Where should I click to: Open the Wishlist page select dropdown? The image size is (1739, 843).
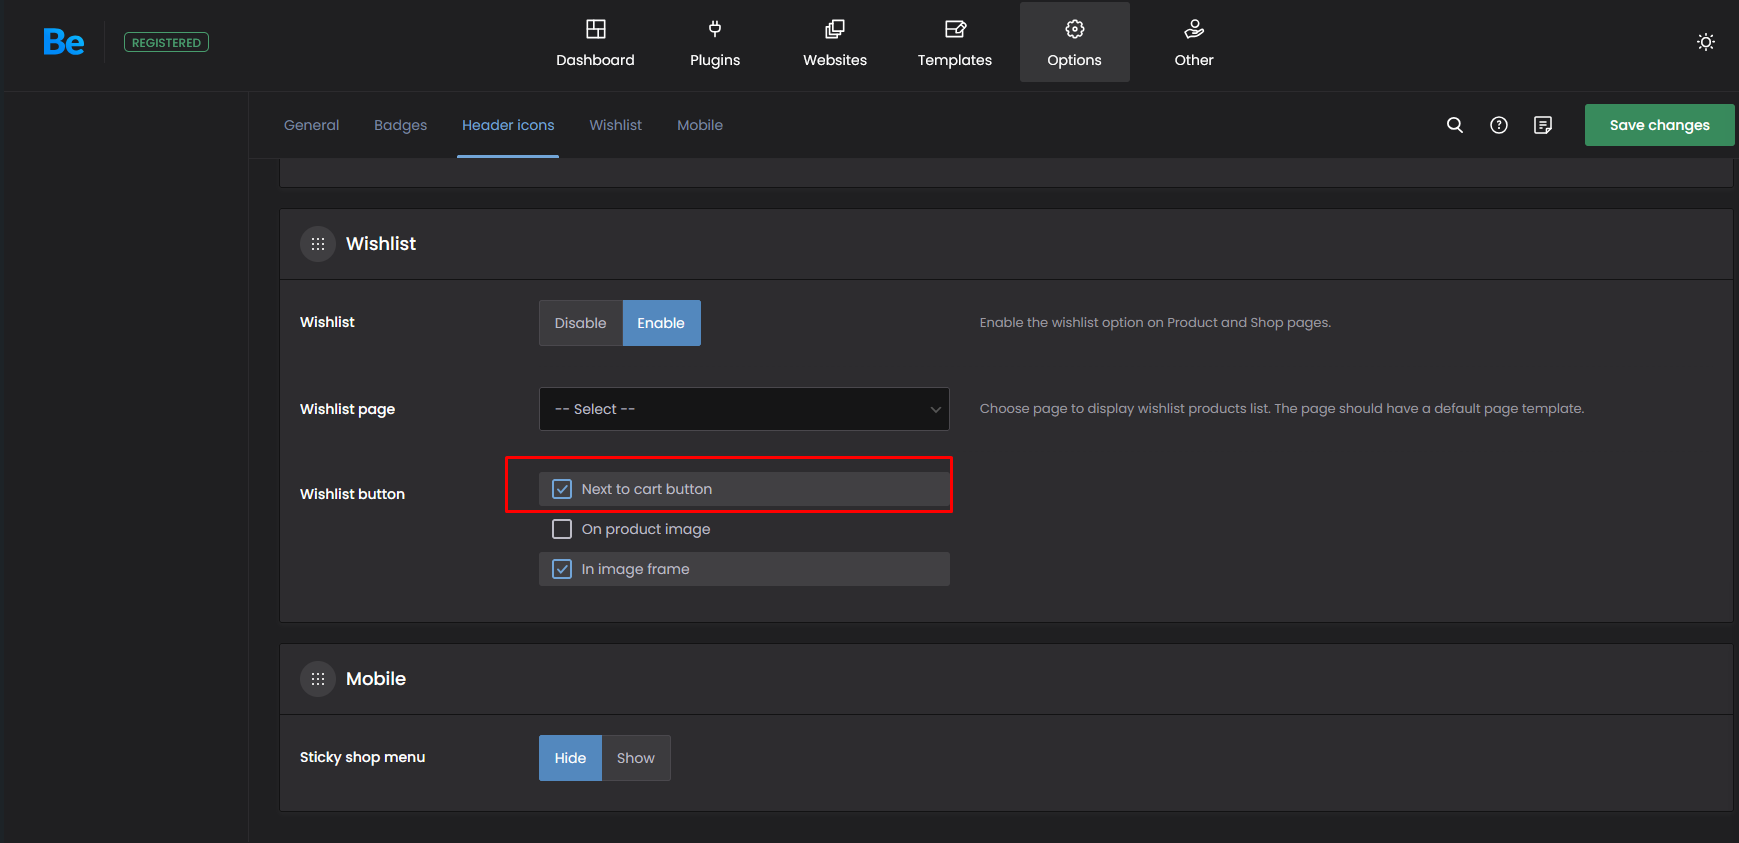(744, 409)
